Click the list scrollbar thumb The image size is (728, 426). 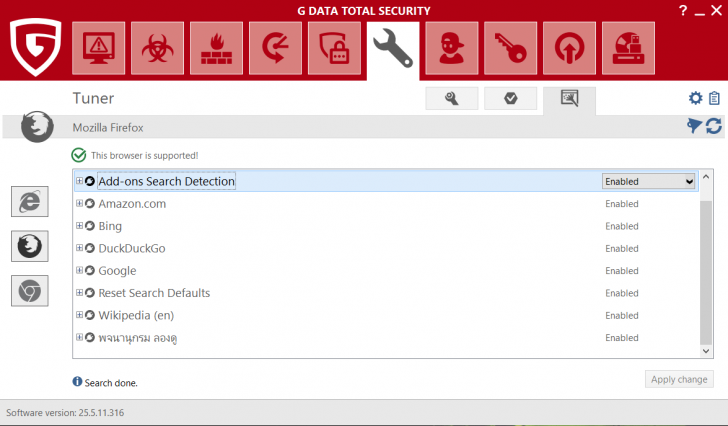click(706, 273)
